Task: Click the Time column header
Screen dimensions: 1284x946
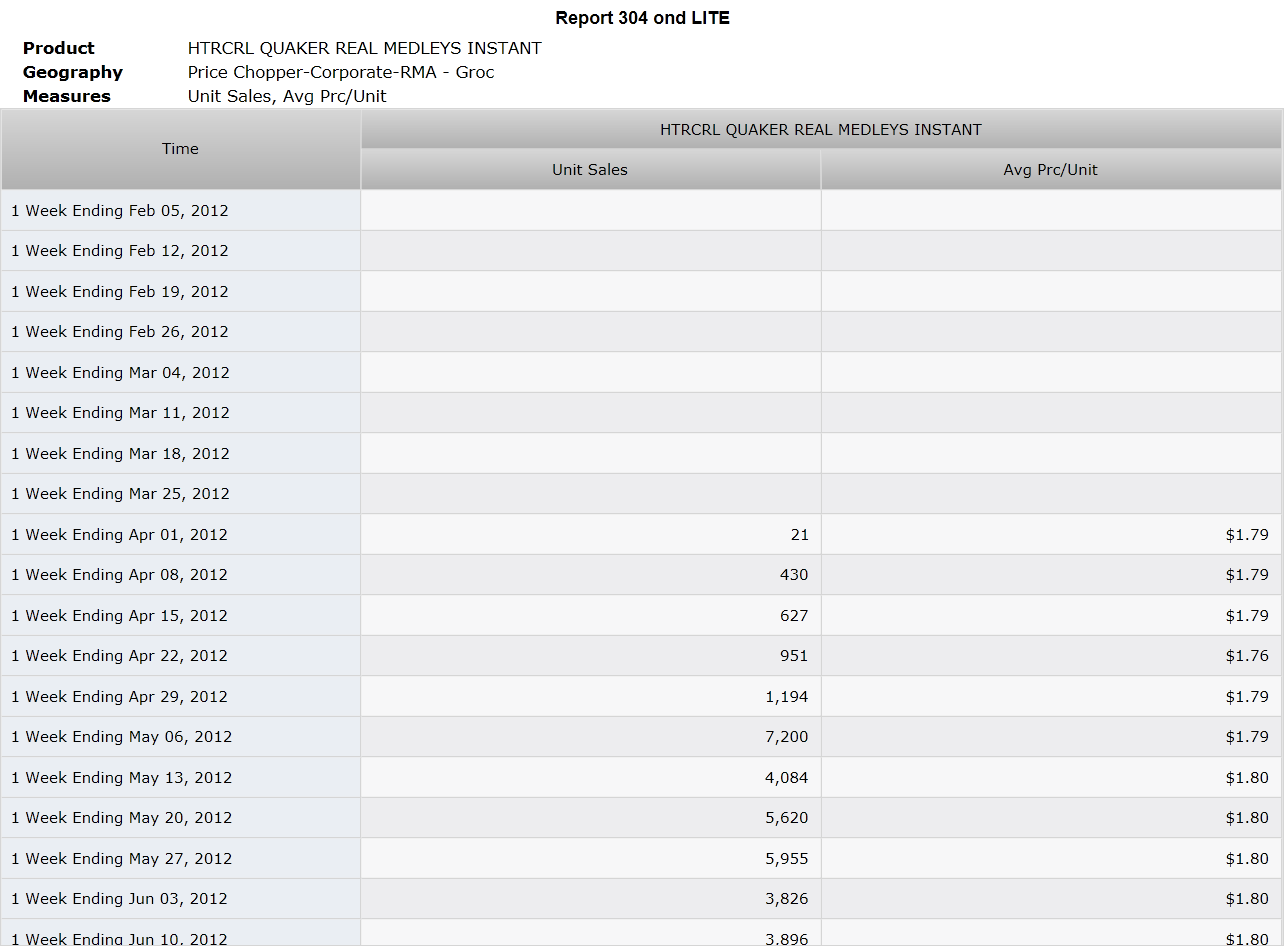Action: coord(180,149)
